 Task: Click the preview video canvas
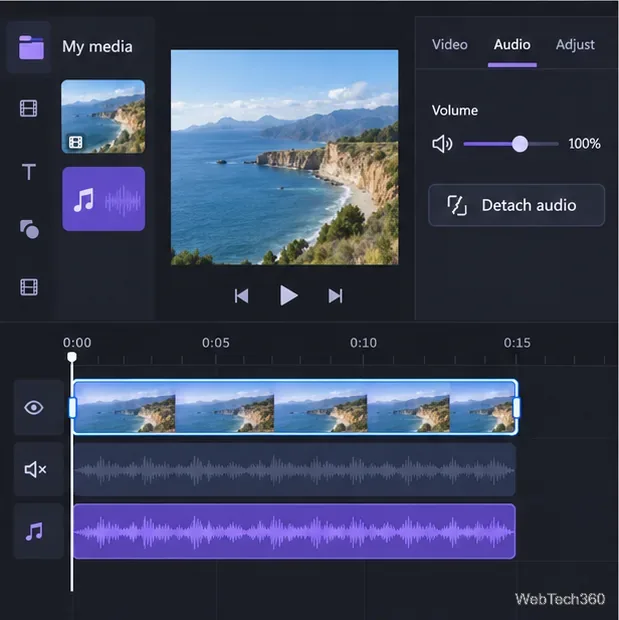point(285,157)
